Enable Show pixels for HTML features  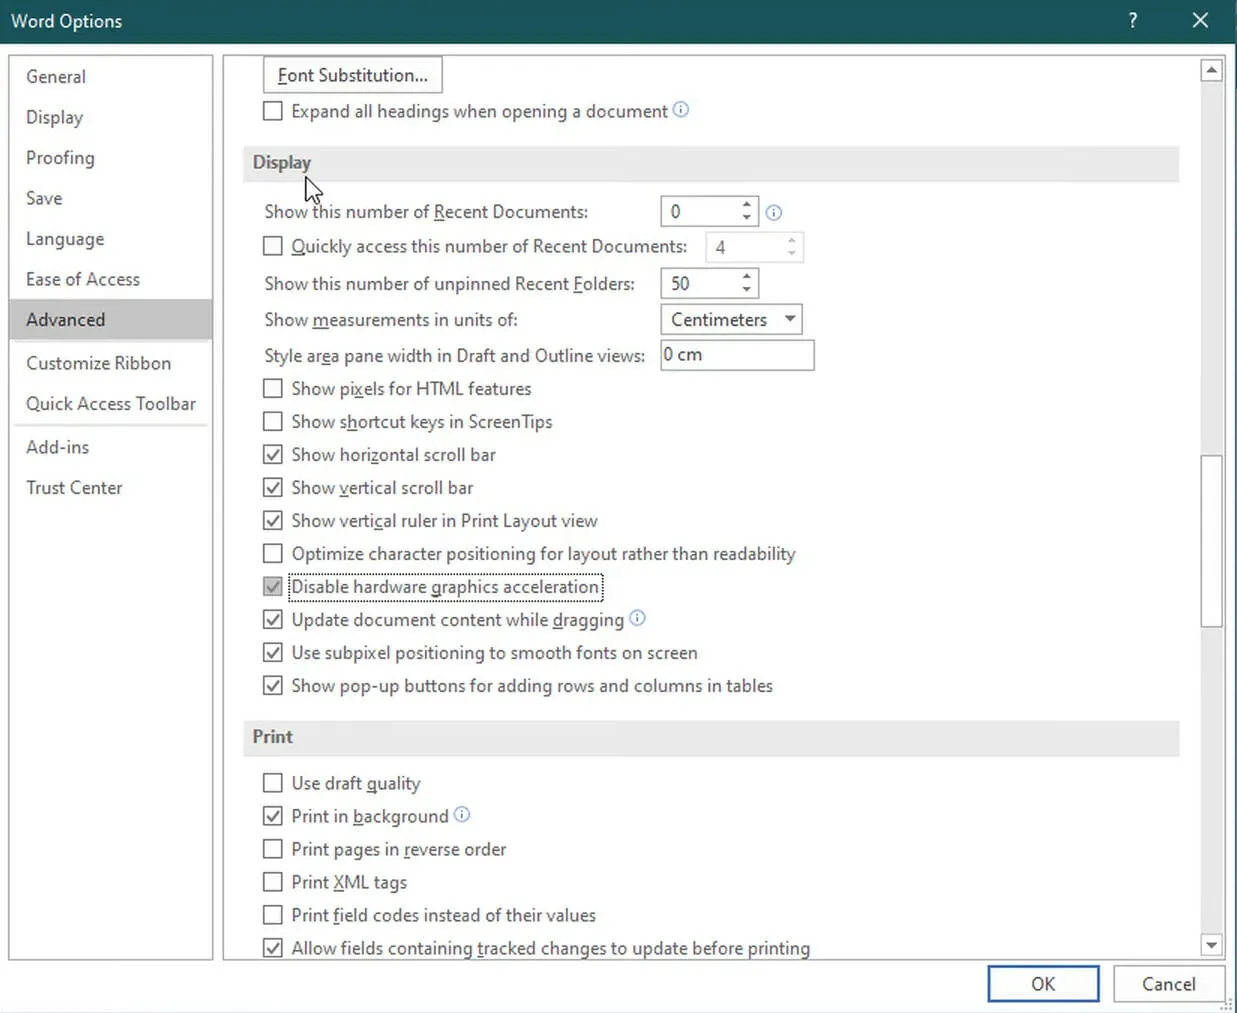click(273, 388)
